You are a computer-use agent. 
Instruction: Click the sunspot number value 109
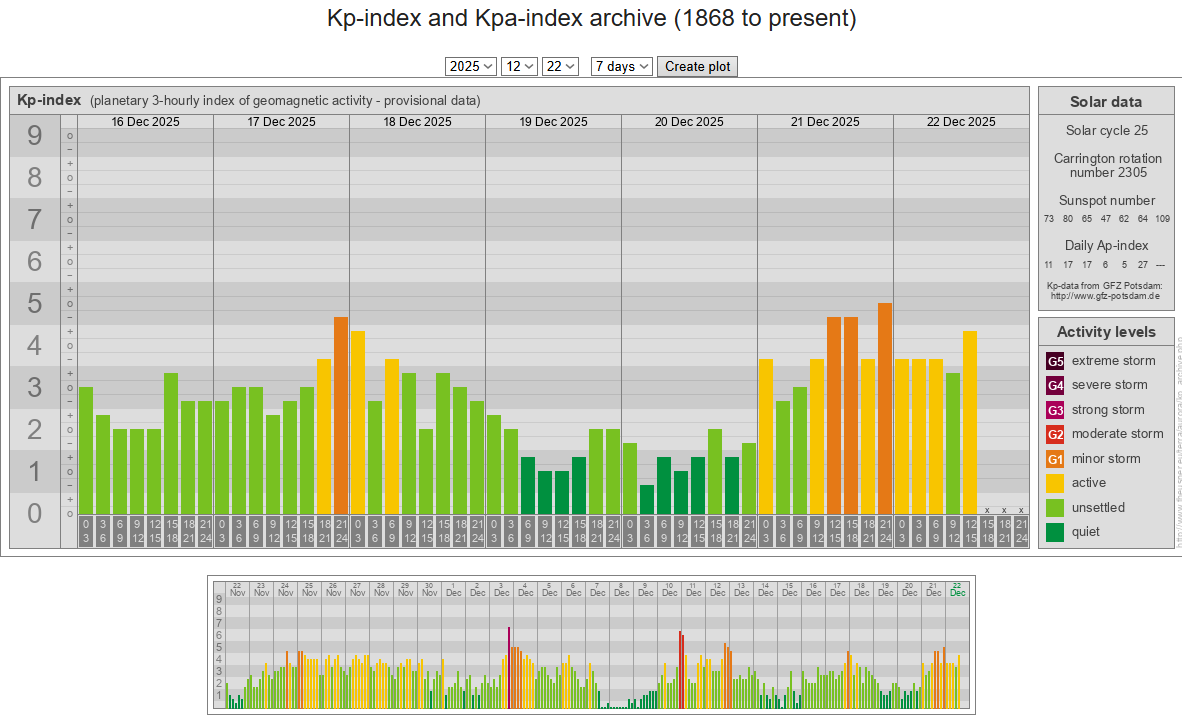coord(1162,219)
